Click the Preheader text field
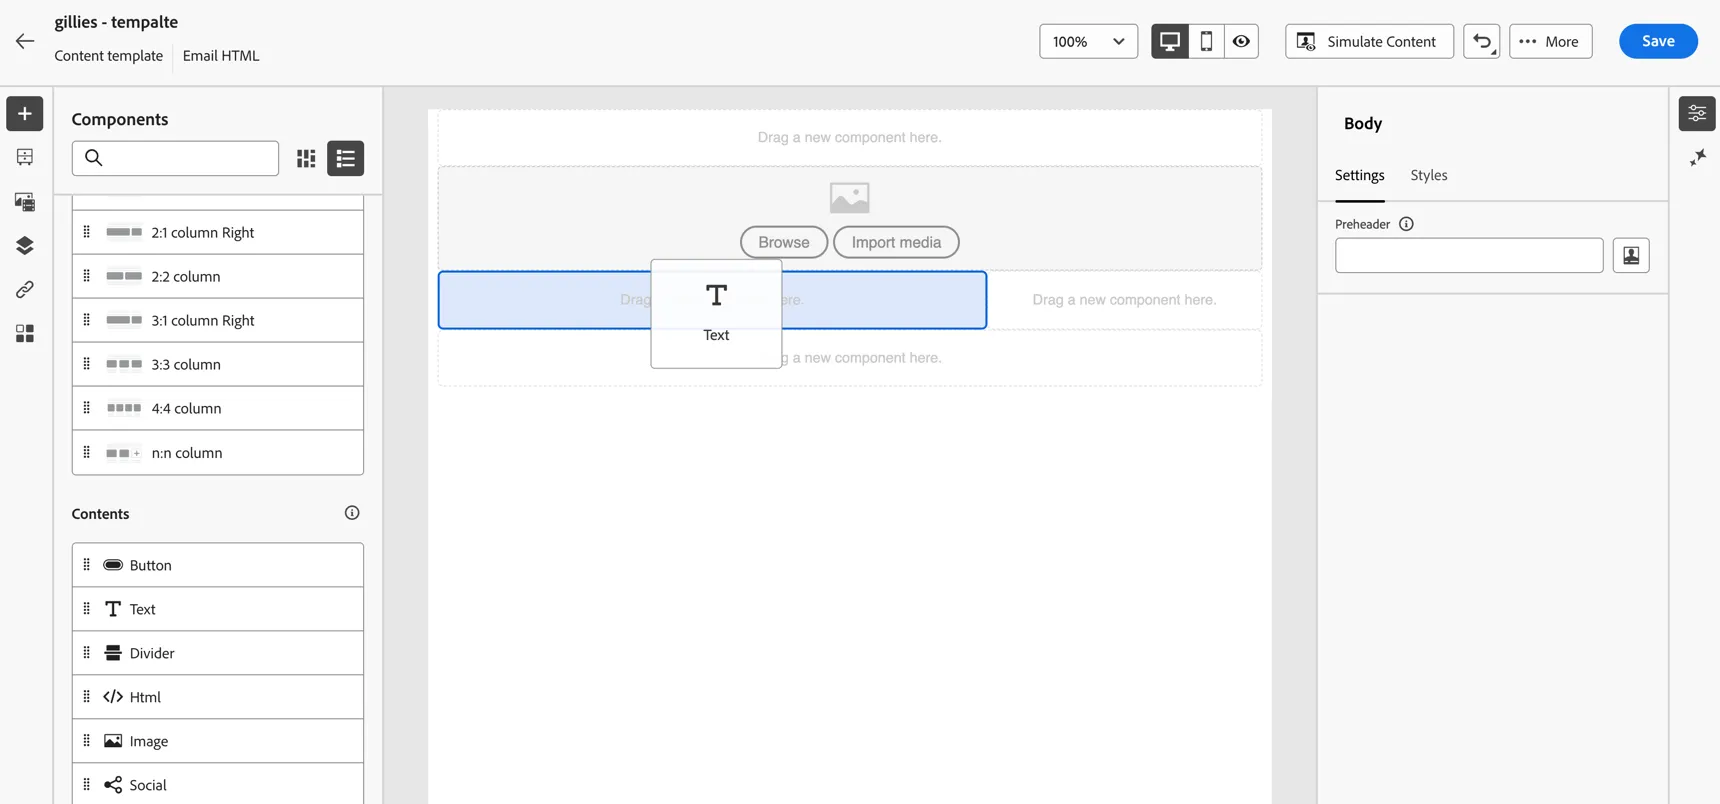This screenshot has width=1720, height=804. (x=1469, y=256)
